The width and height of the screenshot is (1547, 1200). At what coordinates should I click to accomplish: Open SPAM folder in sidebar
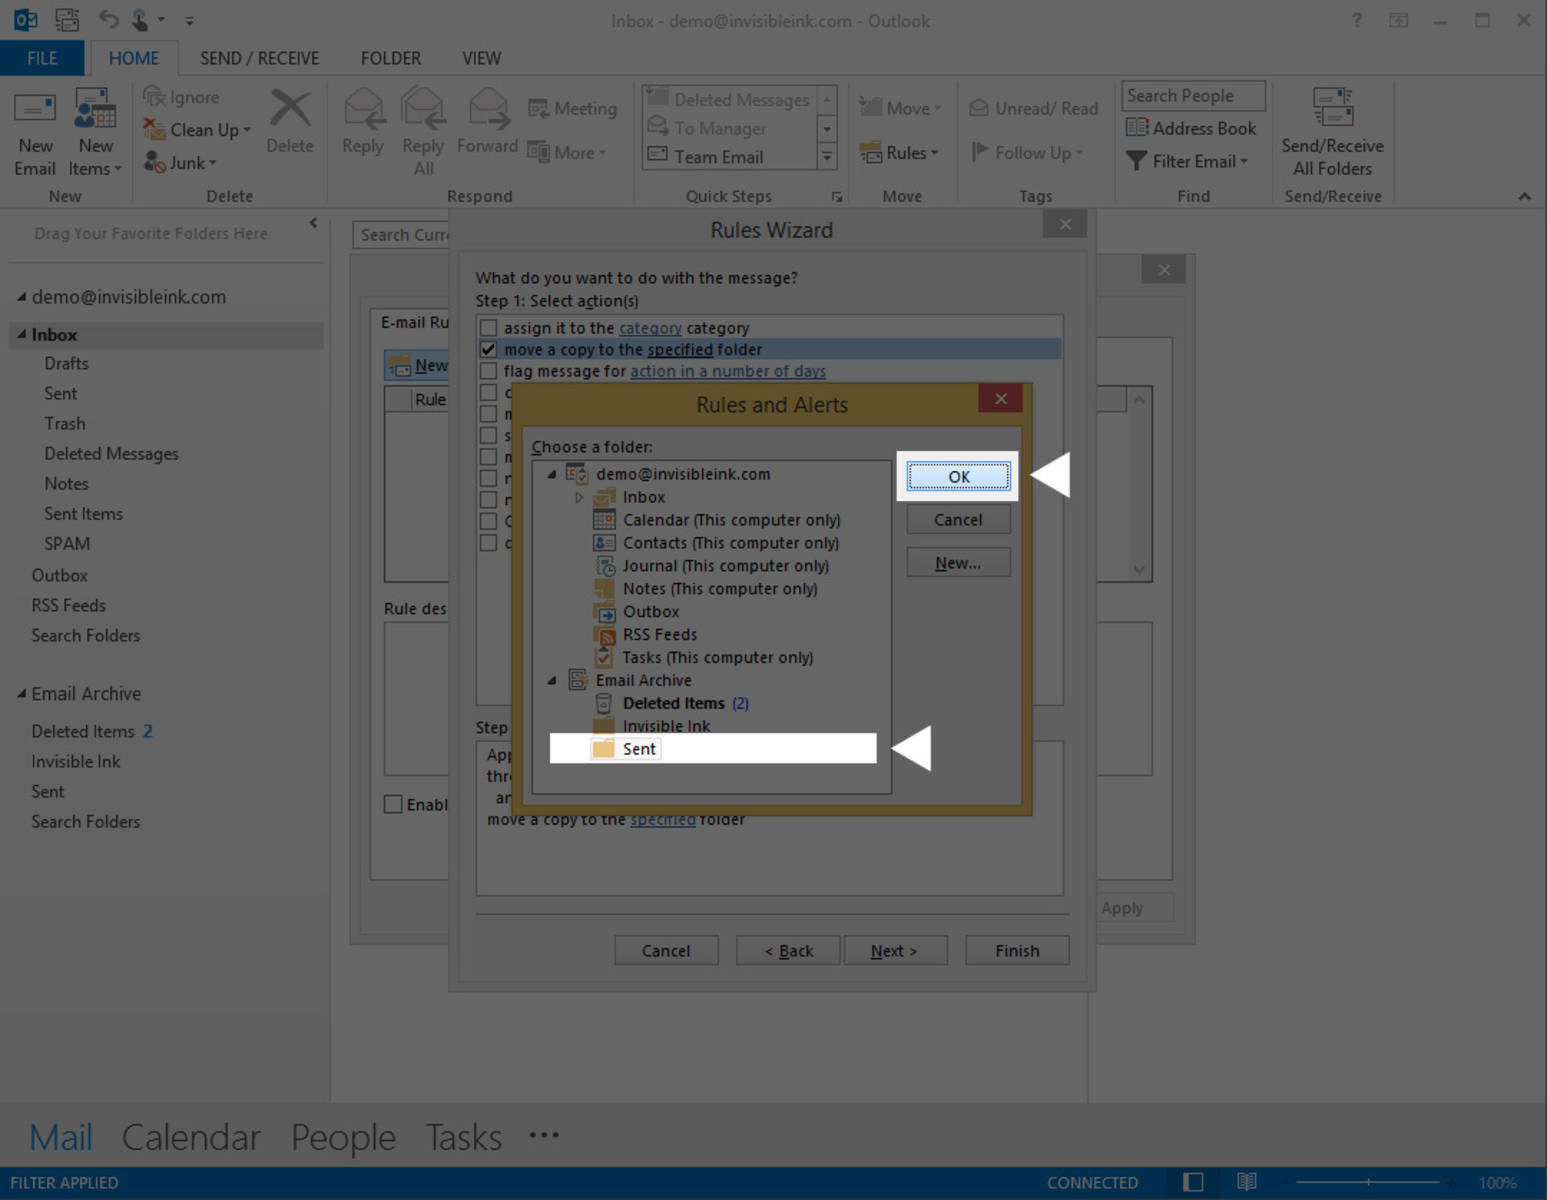pos(67,543)
